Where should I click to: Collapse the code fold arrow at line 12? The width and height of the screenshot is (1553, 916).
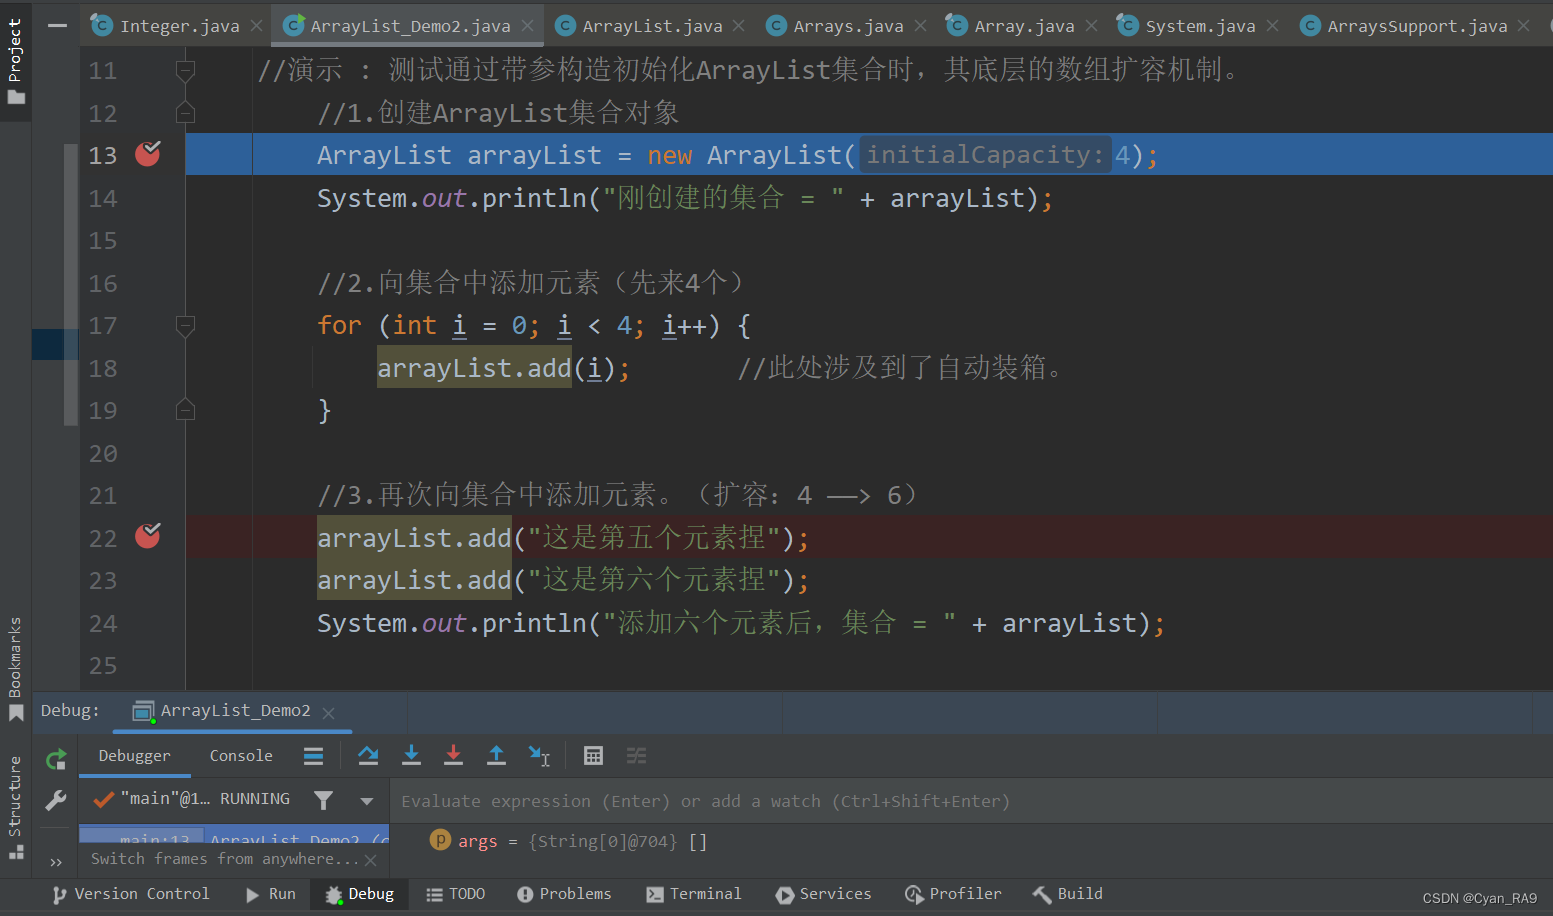pyautogui.click(x=185, y=113)
